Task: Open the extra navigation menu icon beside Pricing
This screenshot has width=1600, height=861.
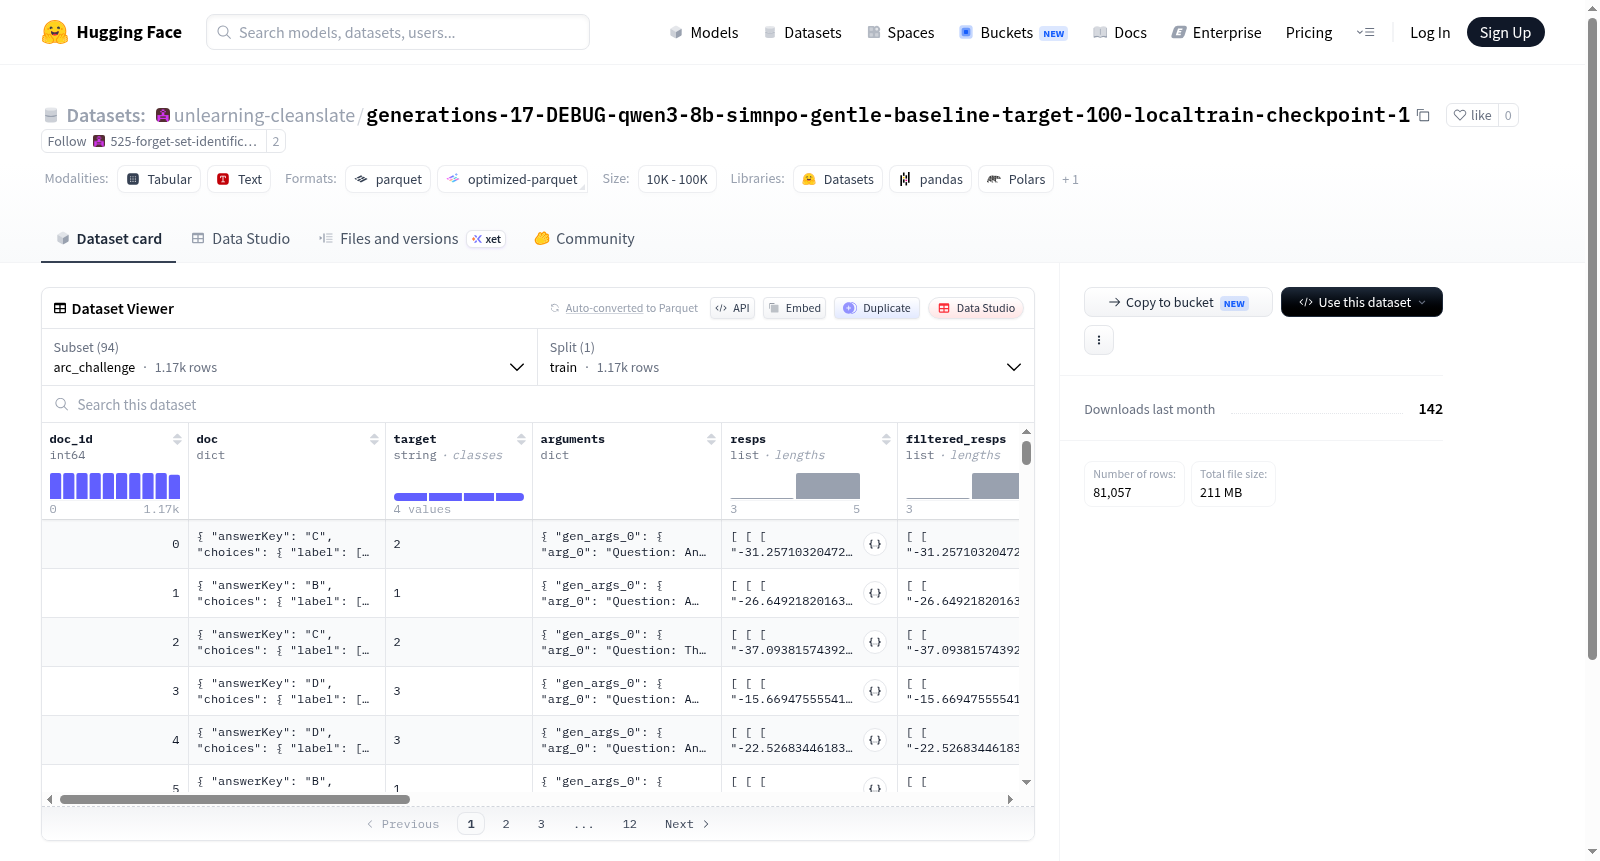Action: point(1365,32)
